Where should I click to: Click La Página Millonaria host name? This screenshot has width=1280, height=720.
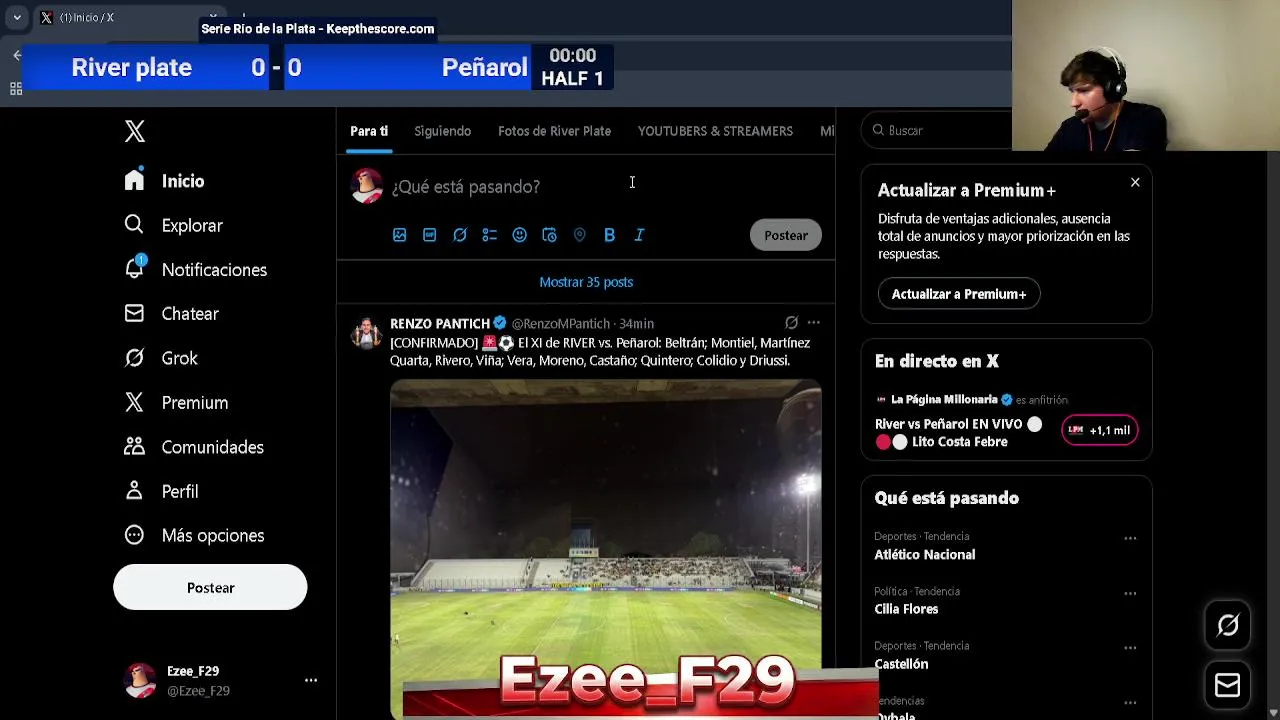click(944, 399)
